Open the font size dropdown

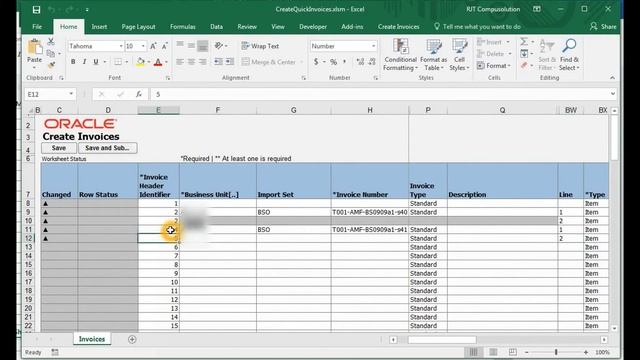tap(143, 46)
